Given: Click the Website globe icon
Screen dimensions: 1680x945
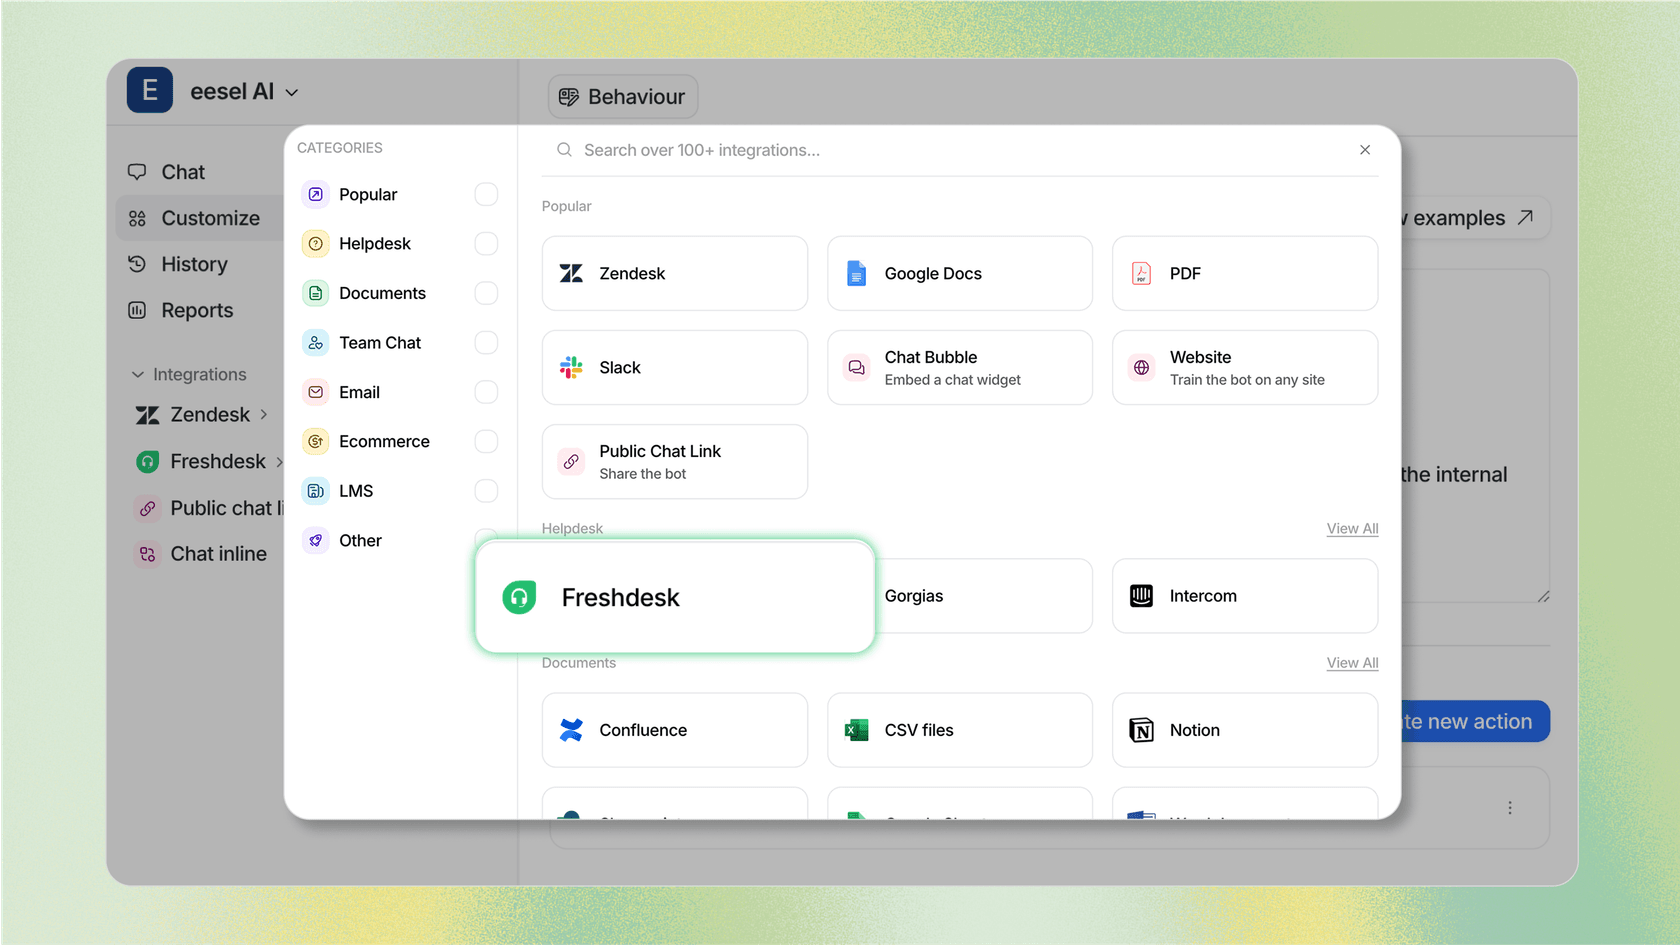Looking at the screenshot, I should [1141, 368].
